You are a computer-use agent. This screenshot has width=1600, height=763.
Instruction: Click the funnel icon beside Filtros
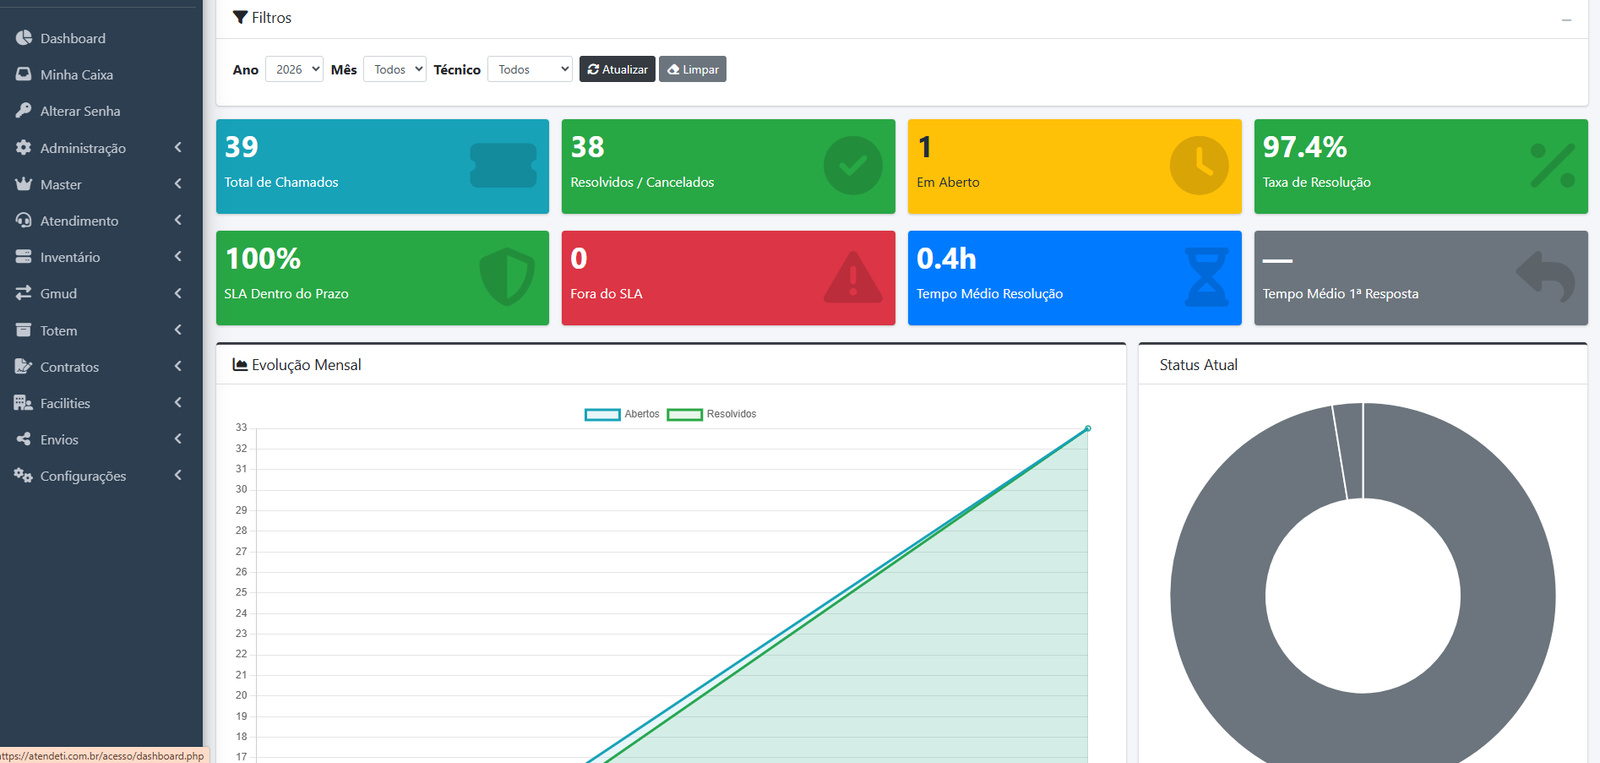[240, 18]
